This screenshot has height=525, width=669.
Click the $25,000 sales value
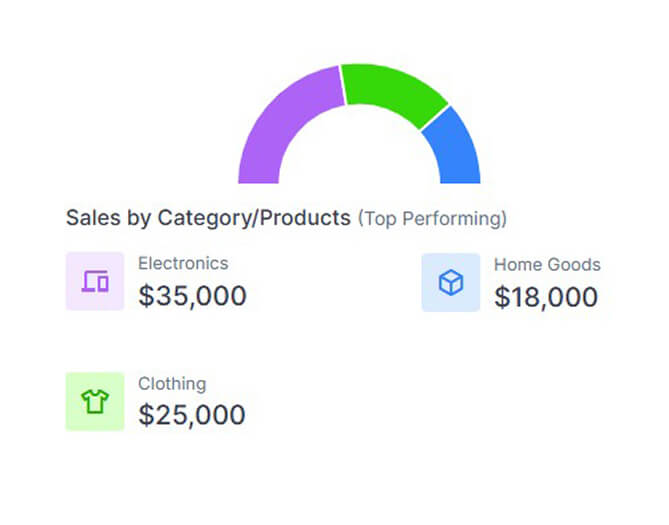(x=192, y=415)
